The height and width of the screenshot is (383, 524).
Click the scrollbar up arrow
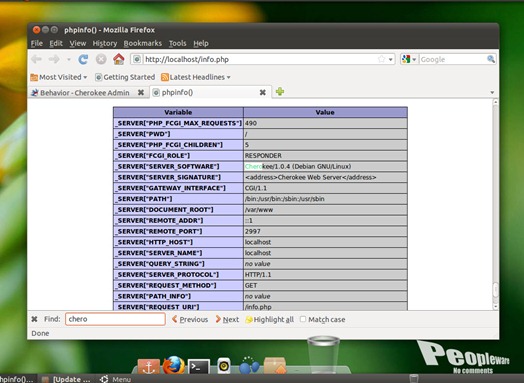click(496, 102)
